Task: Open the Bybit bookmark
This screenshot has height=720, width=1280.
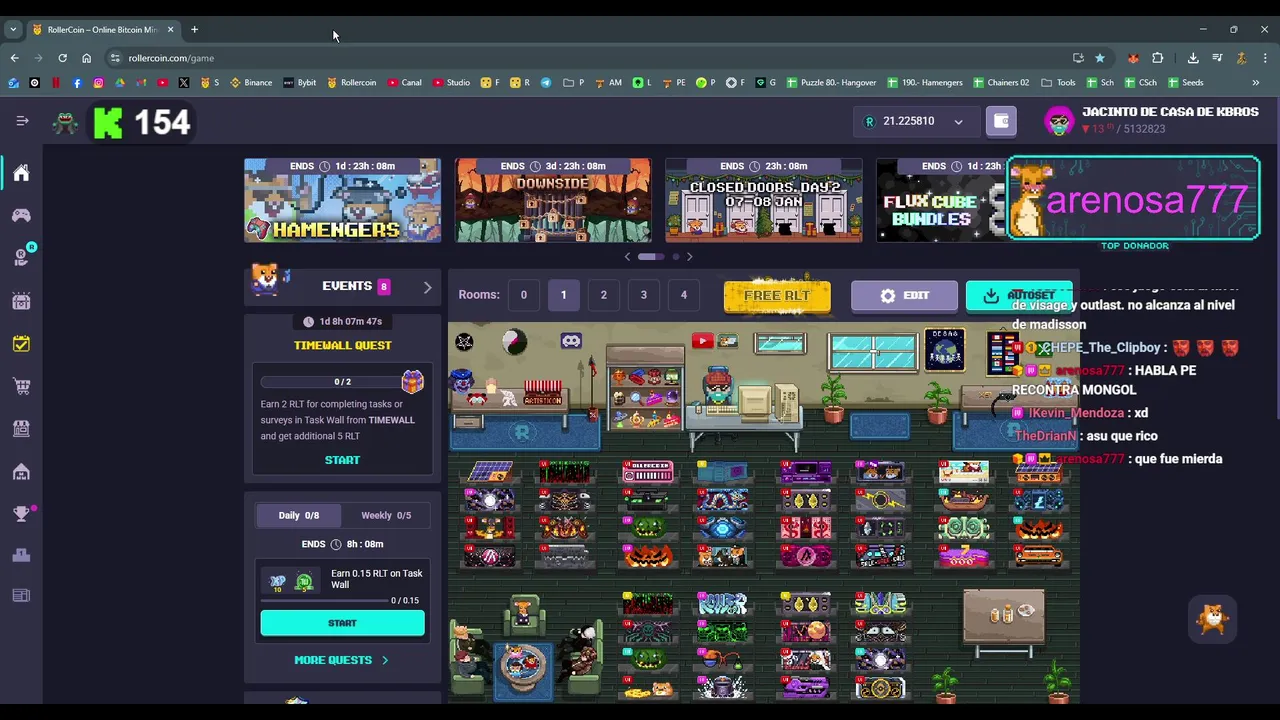Action: point(300,82)
